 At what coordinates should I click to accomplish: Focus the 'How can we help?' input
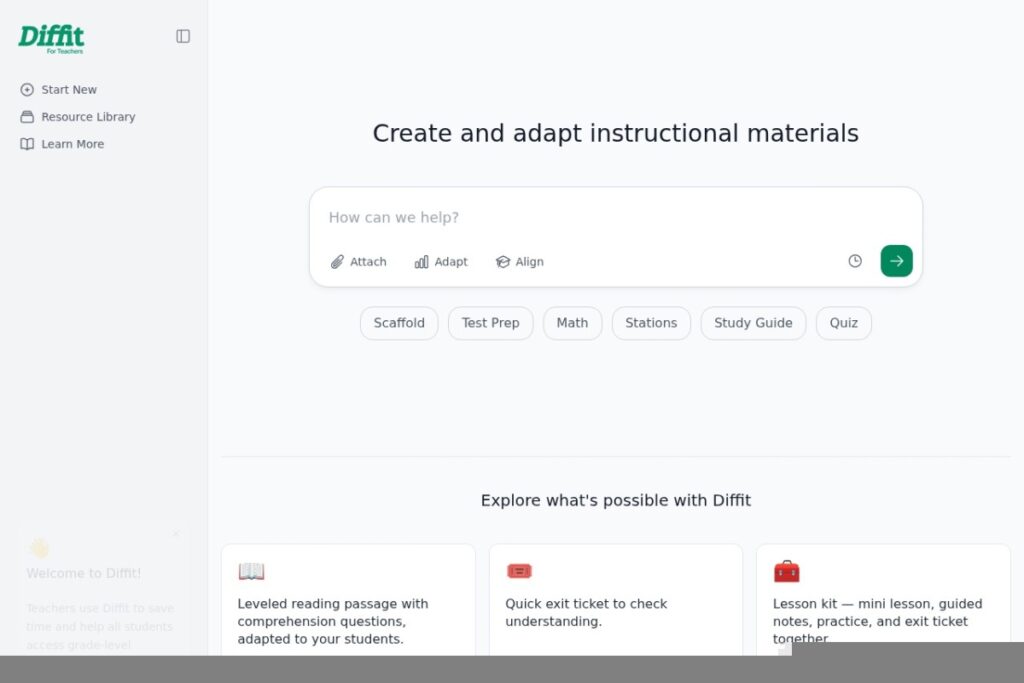[615, 217]
